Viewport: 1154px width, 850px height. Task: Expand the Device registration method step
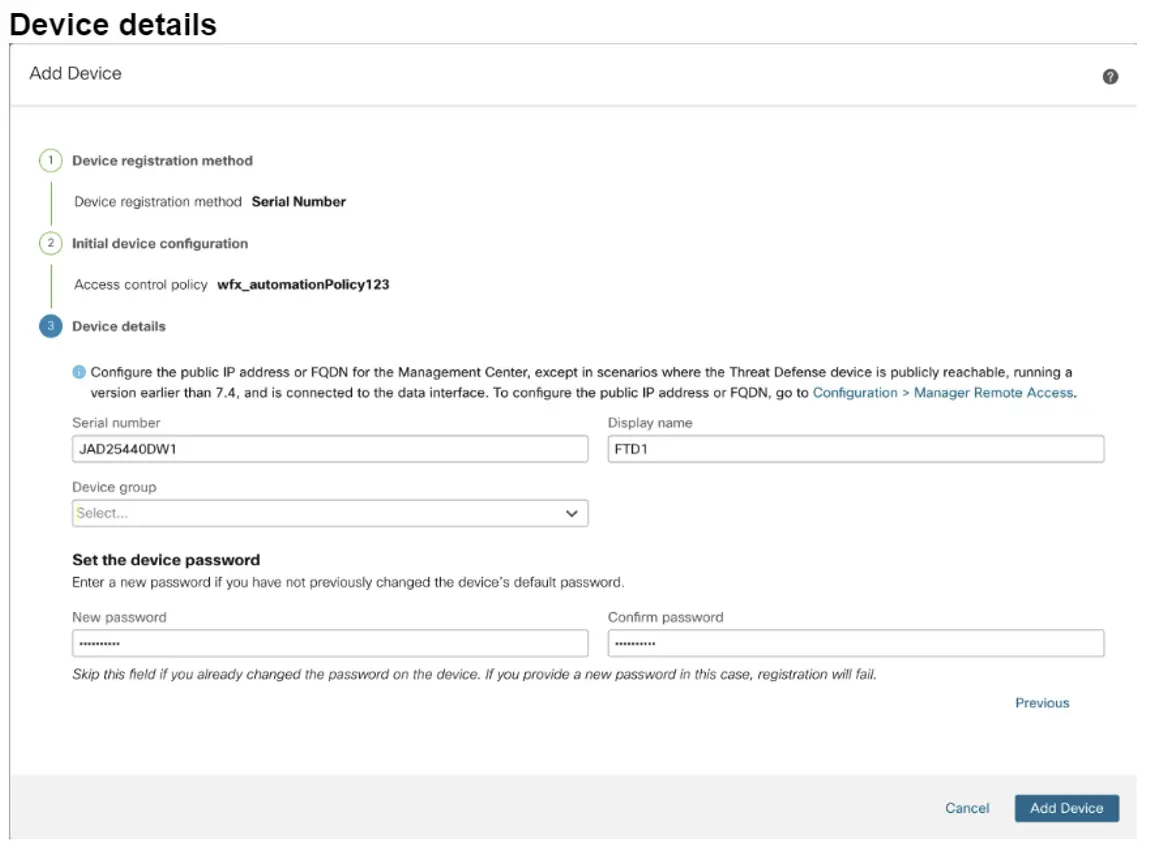click(x=163, y=160)
